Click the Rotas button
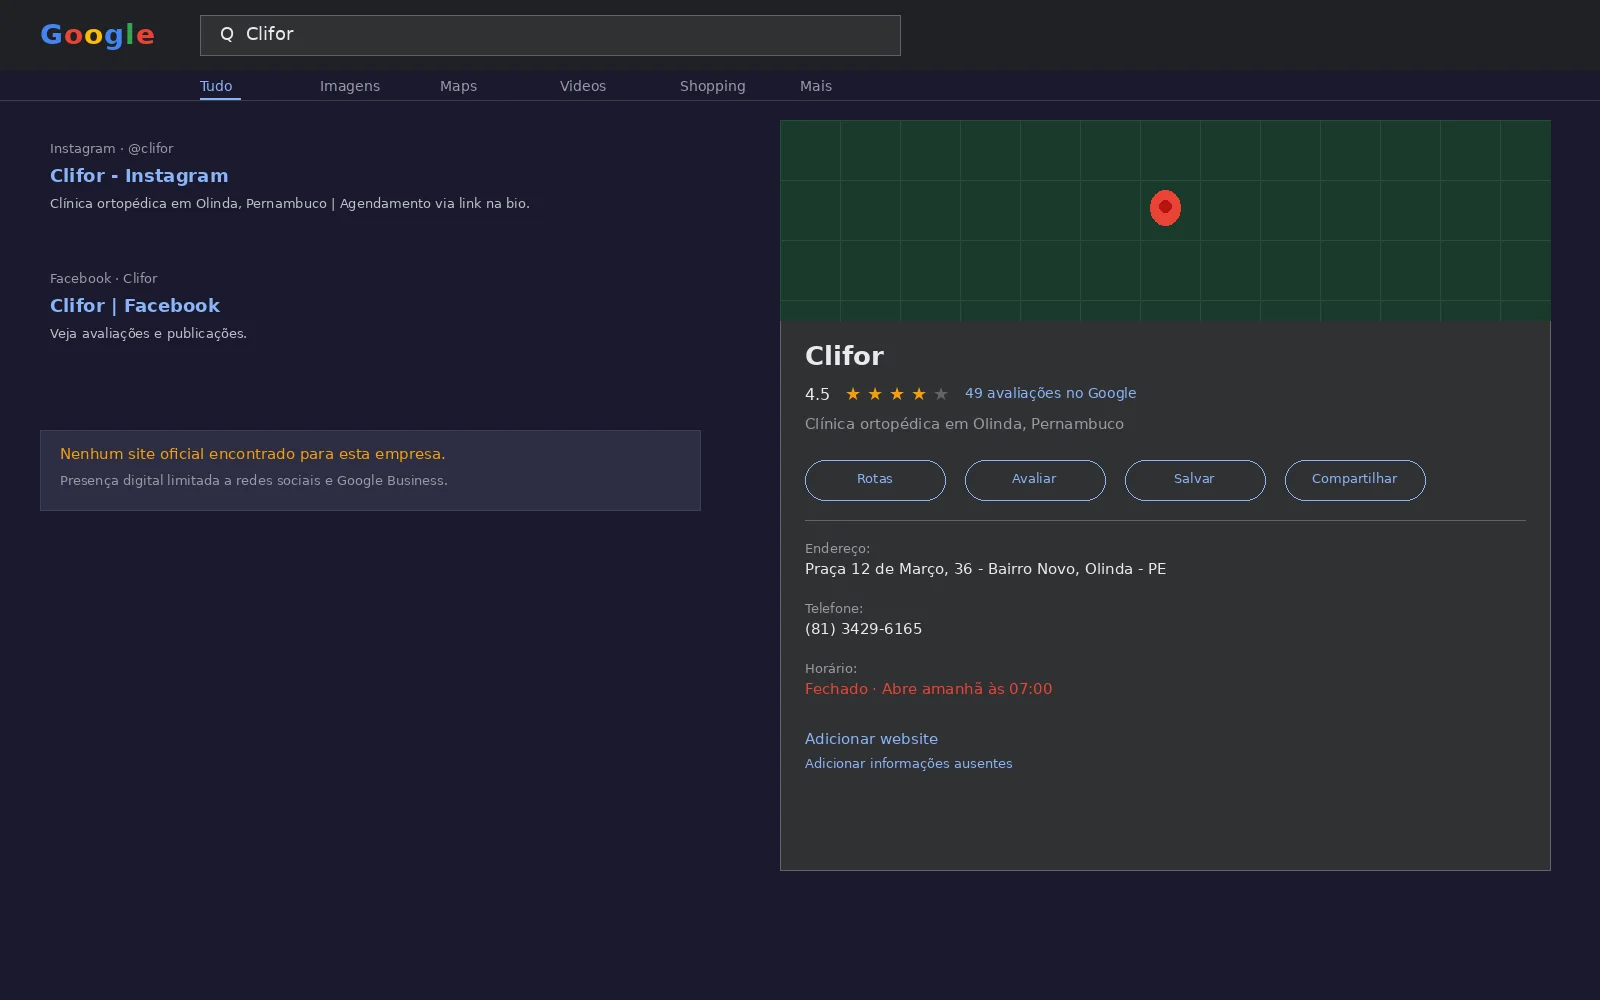The height and width of the screenshot is (1000, 1600). point(875,480)
